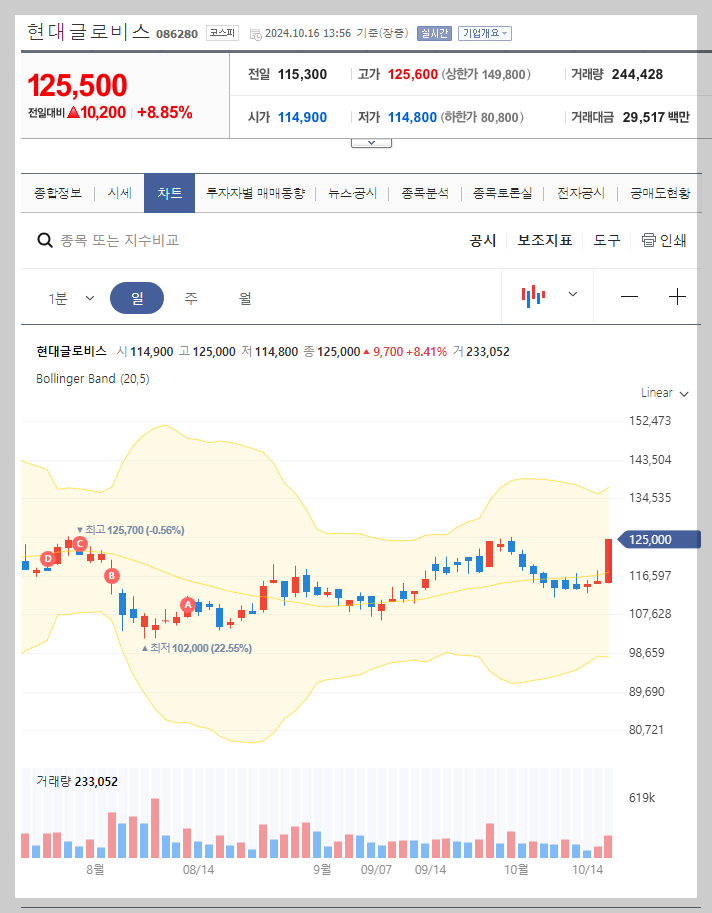Click event marker A on the chart
The image size is (712, 913).
pos(186,604)
